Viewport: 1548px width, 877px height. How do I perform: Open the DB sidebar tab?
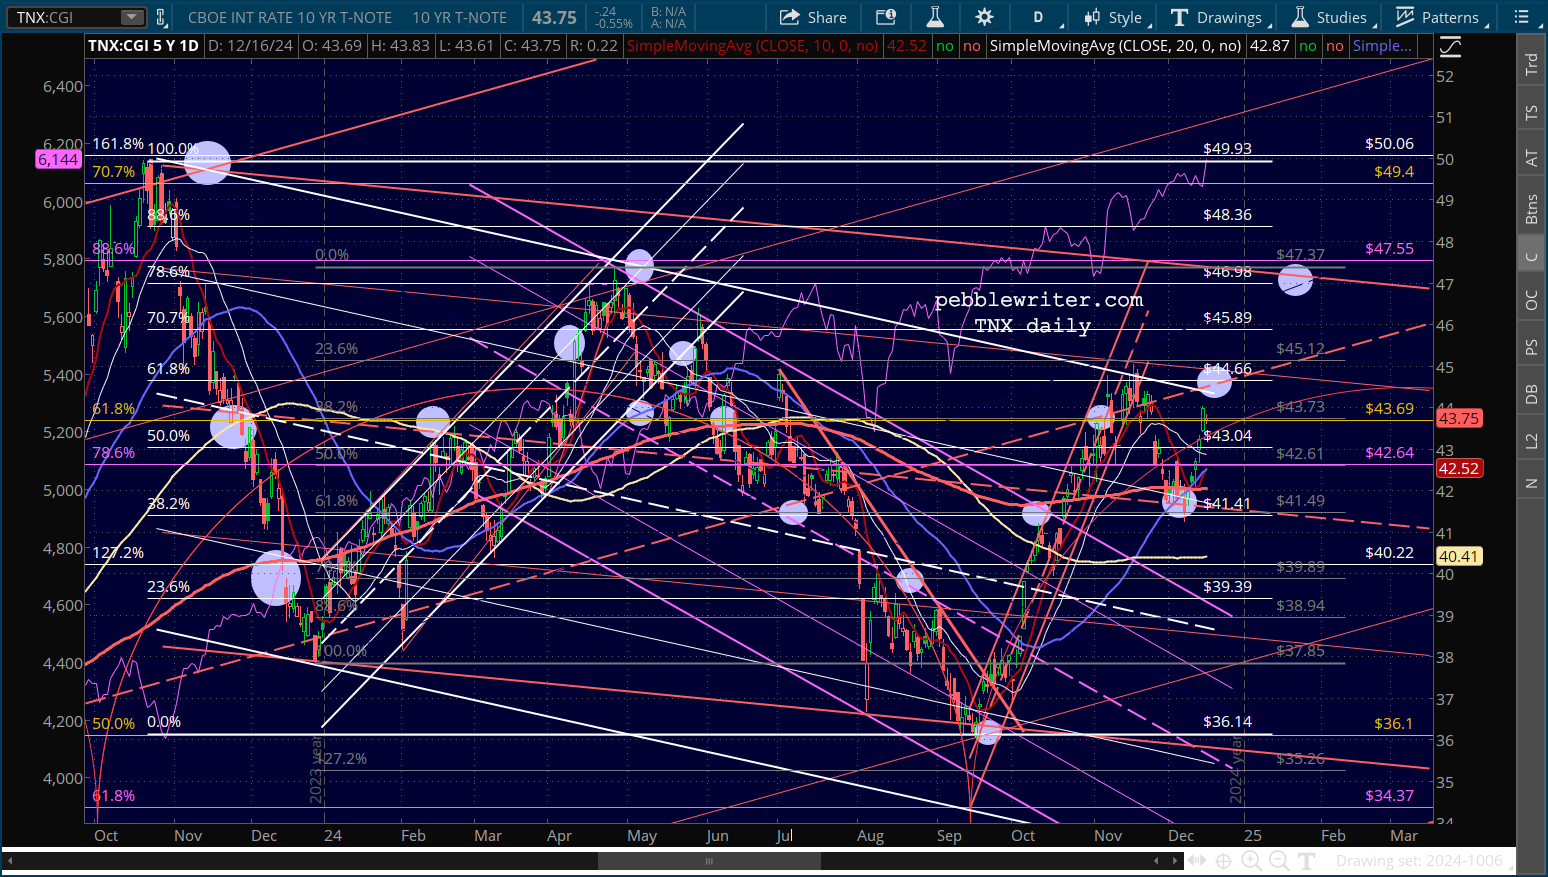pos(1531,394)
